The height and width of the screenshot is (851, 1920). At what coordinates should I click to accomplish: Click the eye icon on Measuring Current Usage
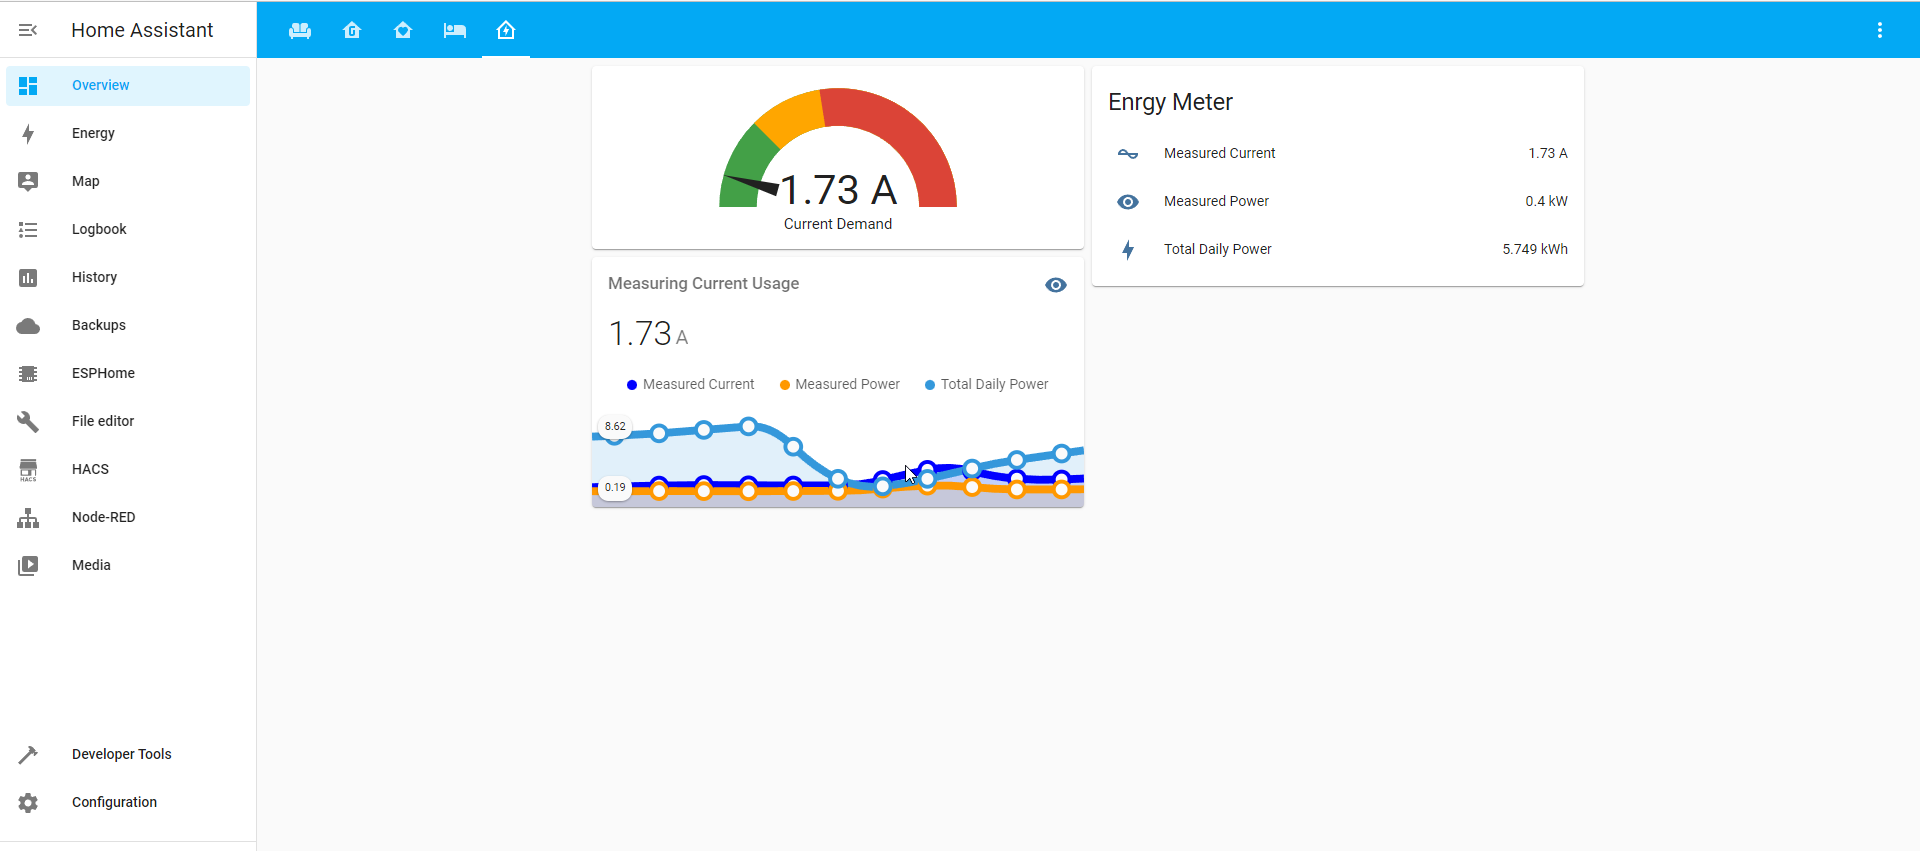click(1056, 285)
